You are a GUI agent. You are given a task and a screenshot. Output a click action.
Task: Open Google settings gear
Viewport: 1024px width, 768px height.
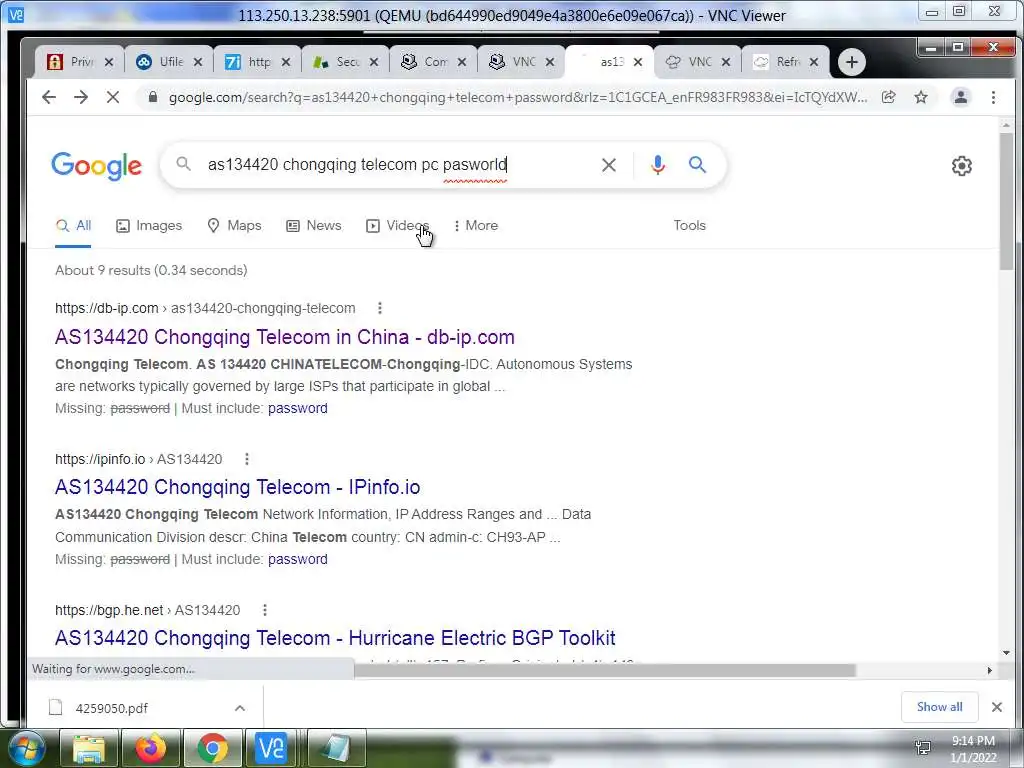[961, 166]
